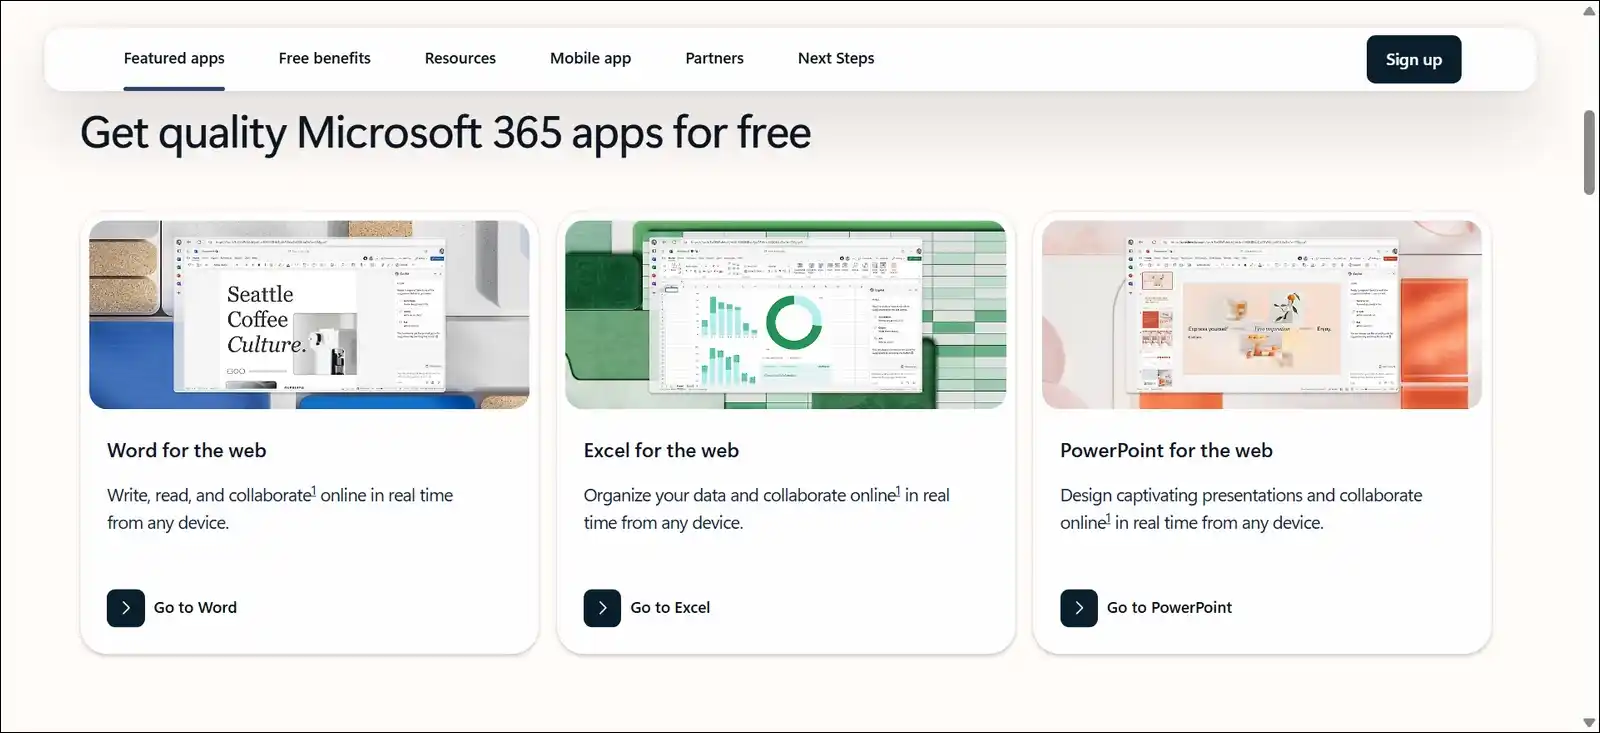The height and width of the screenshot is (733, 1600).
Task: Click the Excel for the web heading
Action: point(661,451)
